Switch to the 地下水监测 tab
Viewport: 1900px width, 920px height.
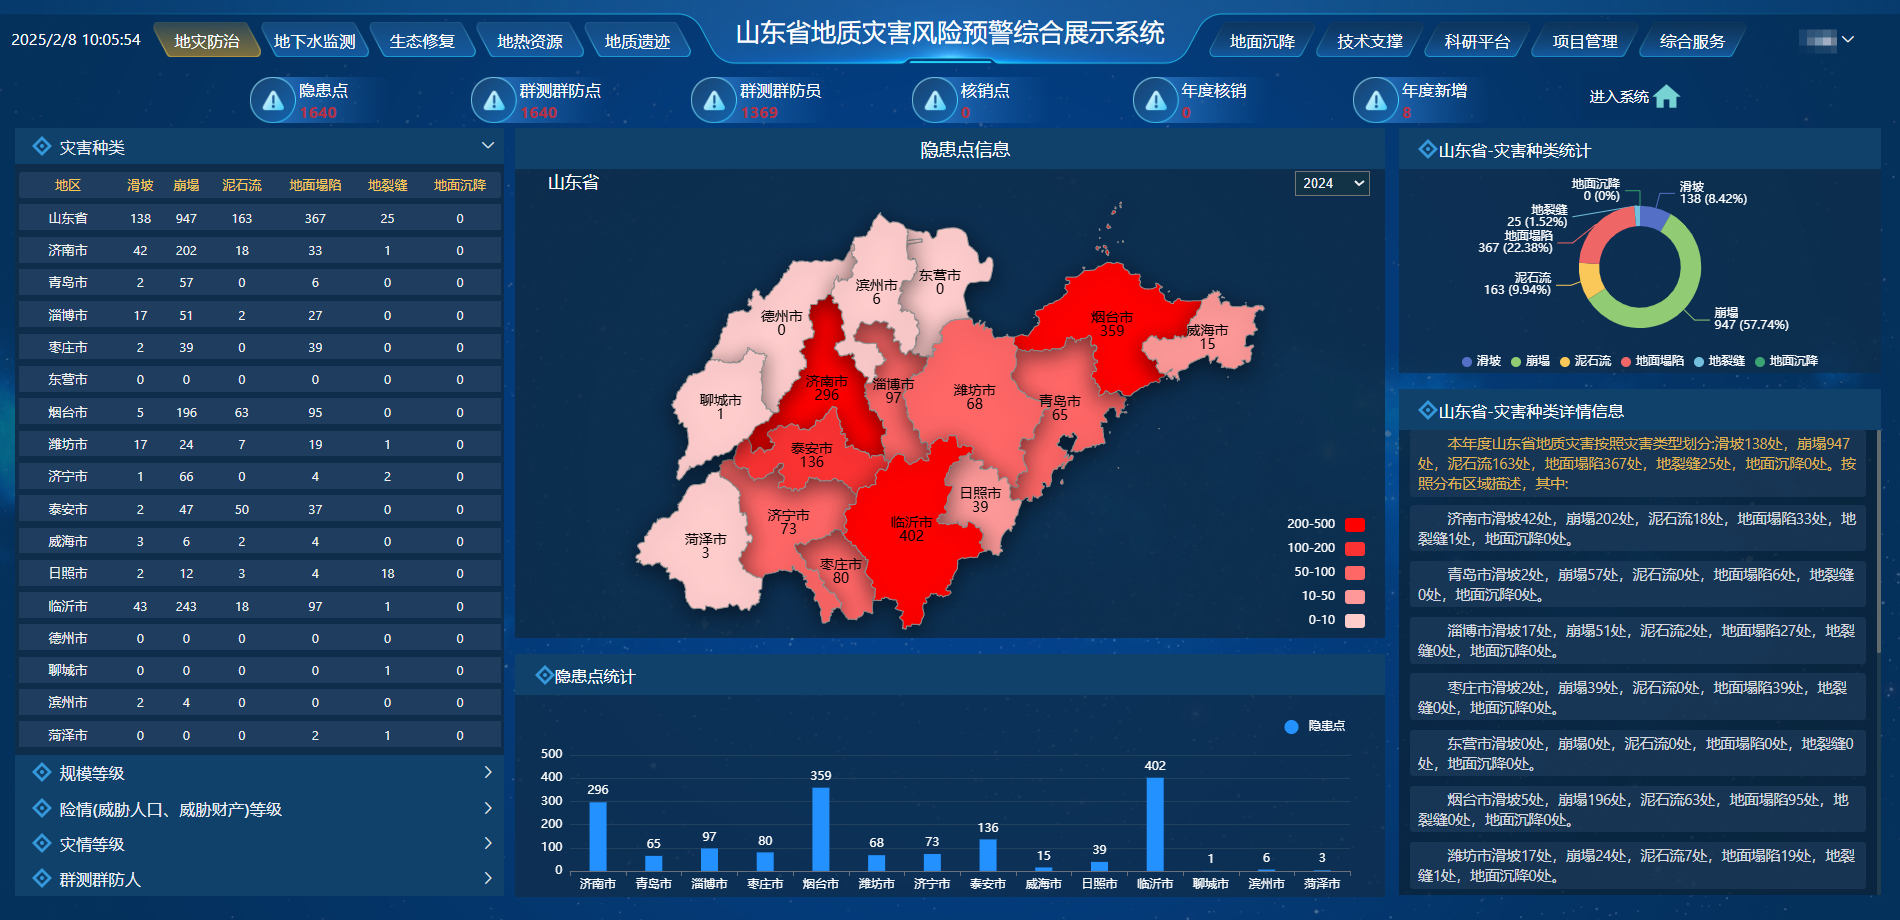tap(316, 40)
